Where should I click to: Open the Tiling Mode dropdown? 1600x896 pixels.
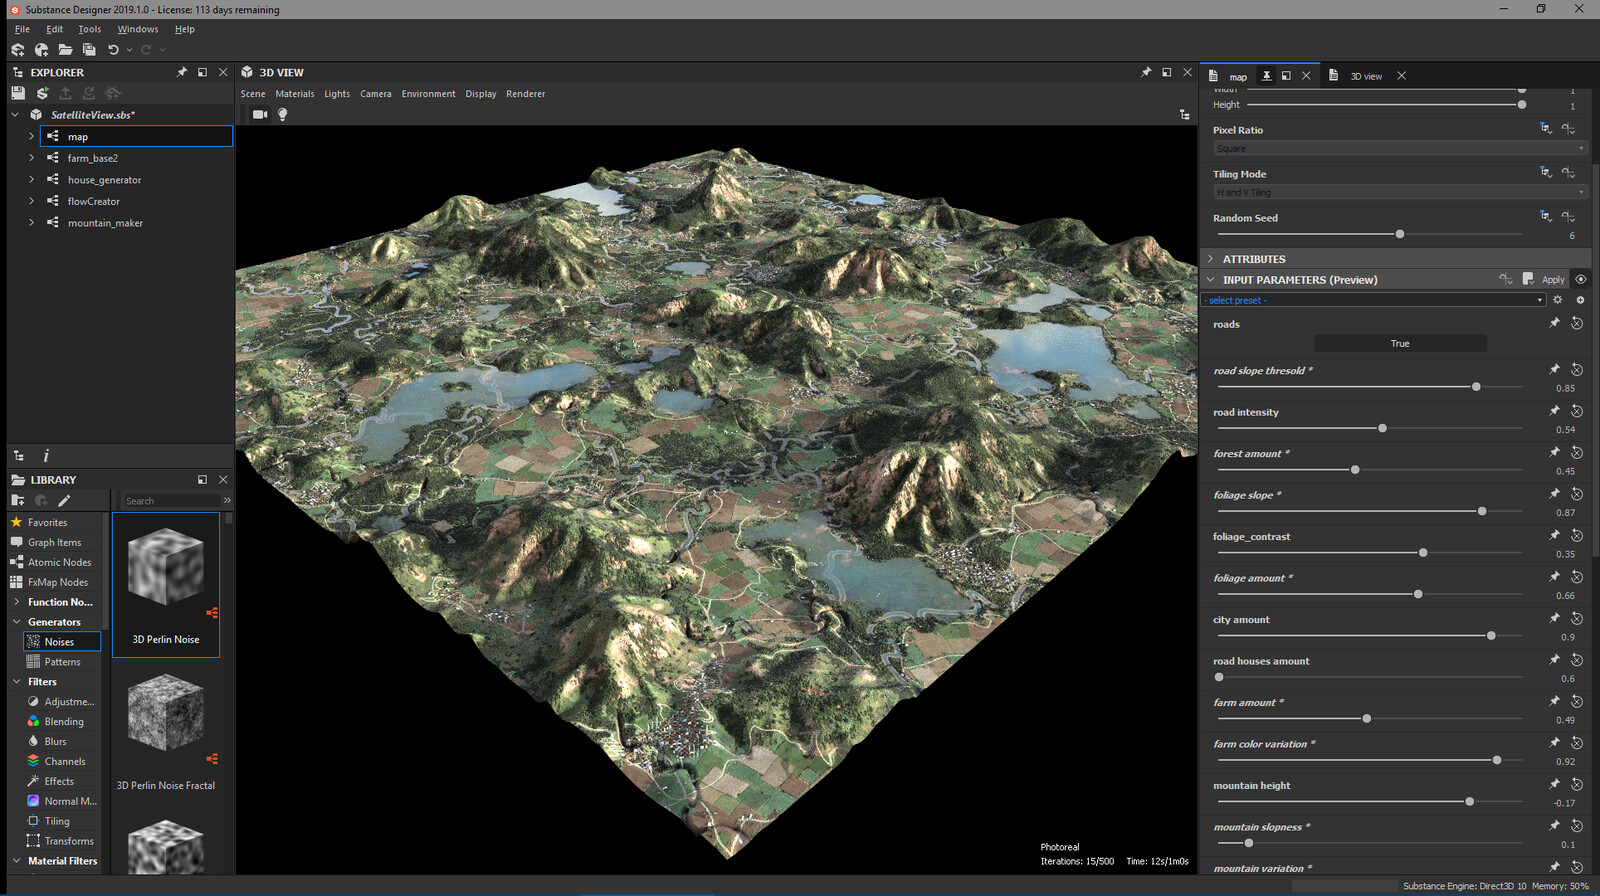tap(1400, 192)
